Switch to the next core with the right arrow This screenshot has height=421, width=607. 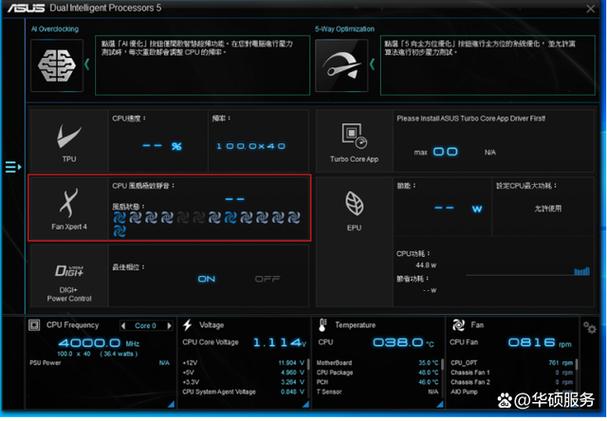coord(169,326)
